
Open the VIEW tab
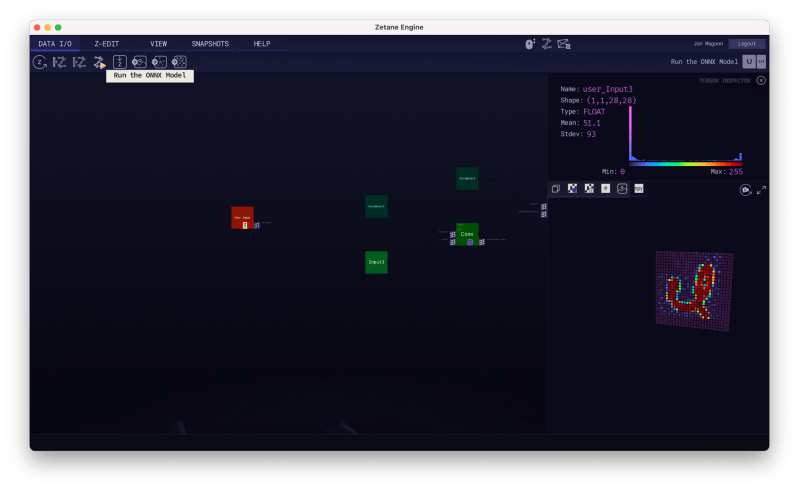click(x=158, y=44)
